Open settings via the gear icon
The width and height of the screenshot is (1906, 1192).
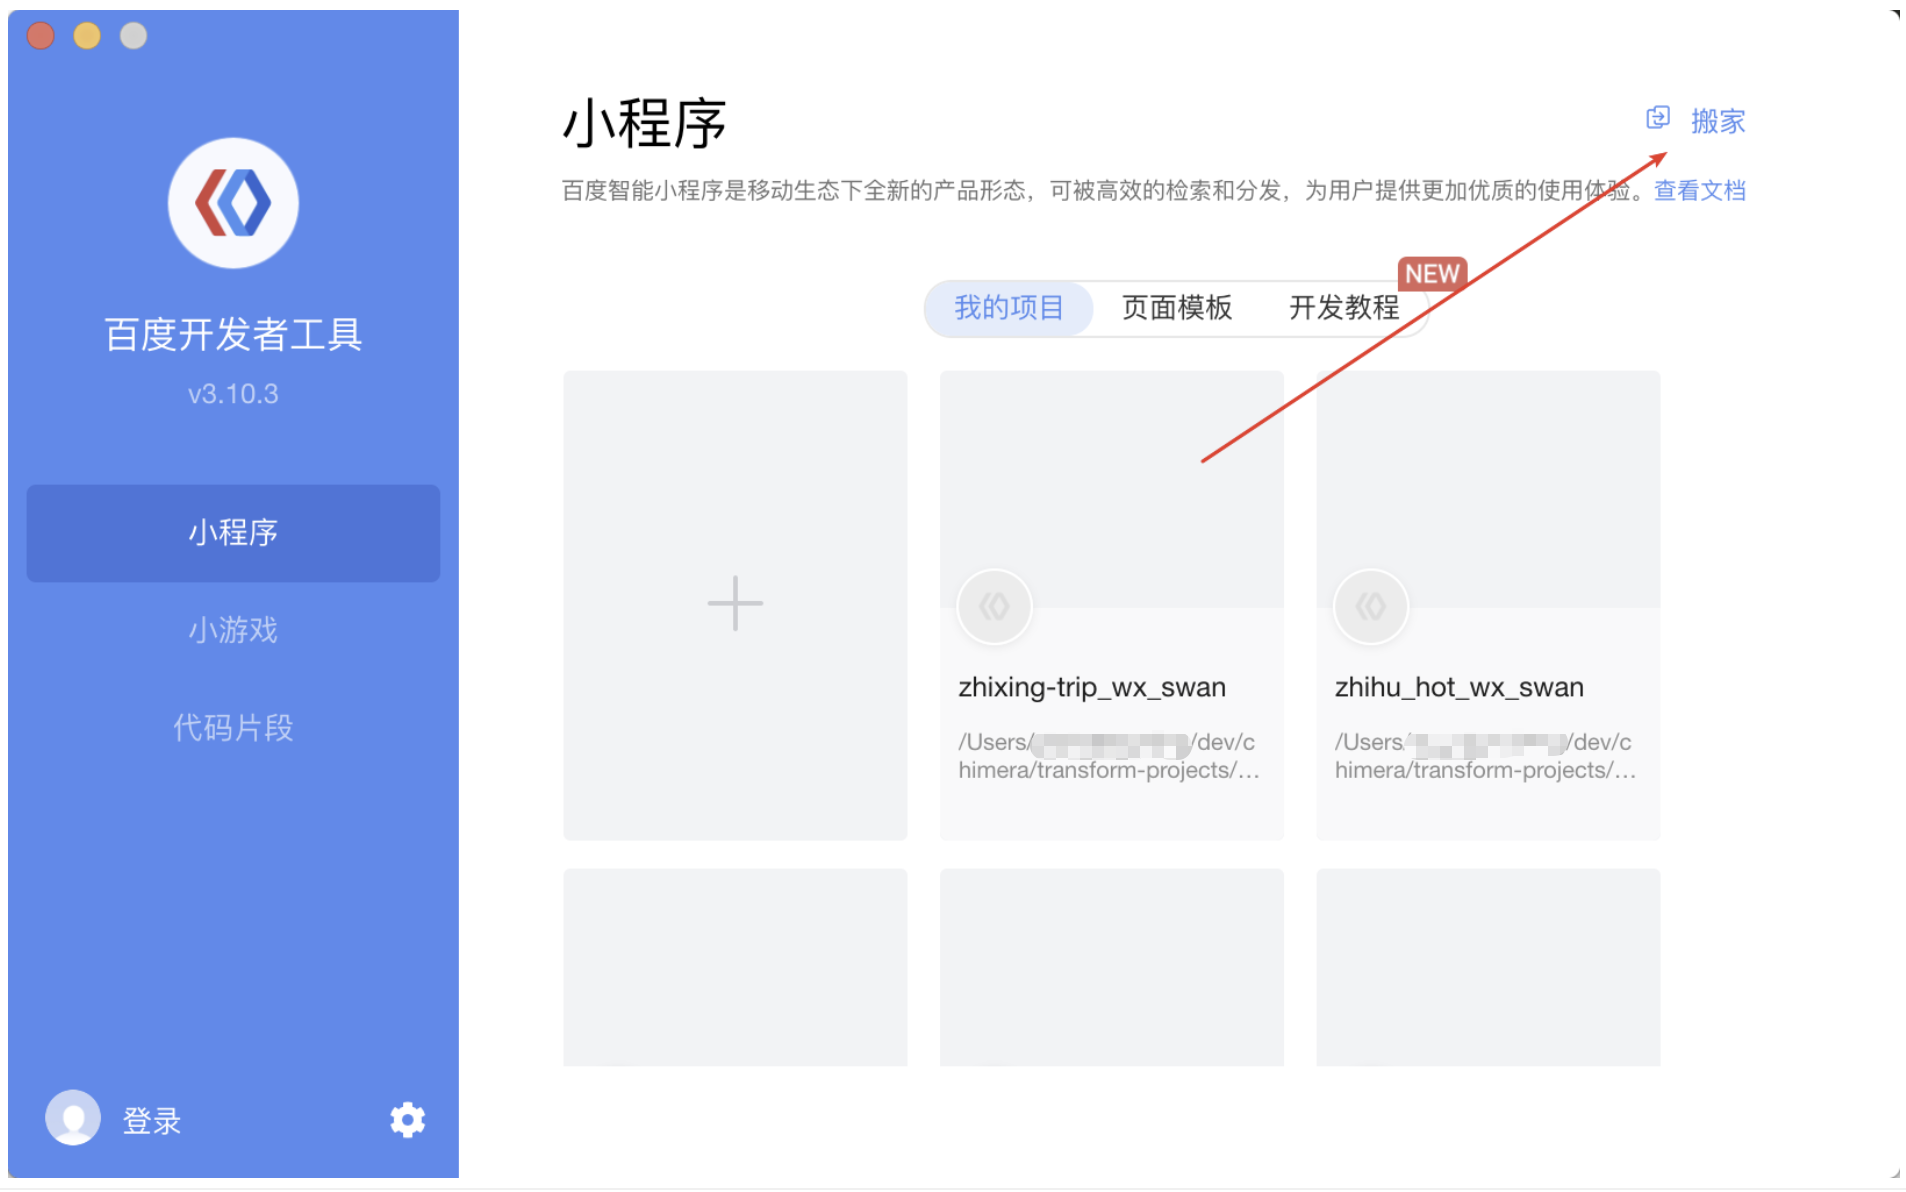pyautogui.click(x=407, y=1119)
